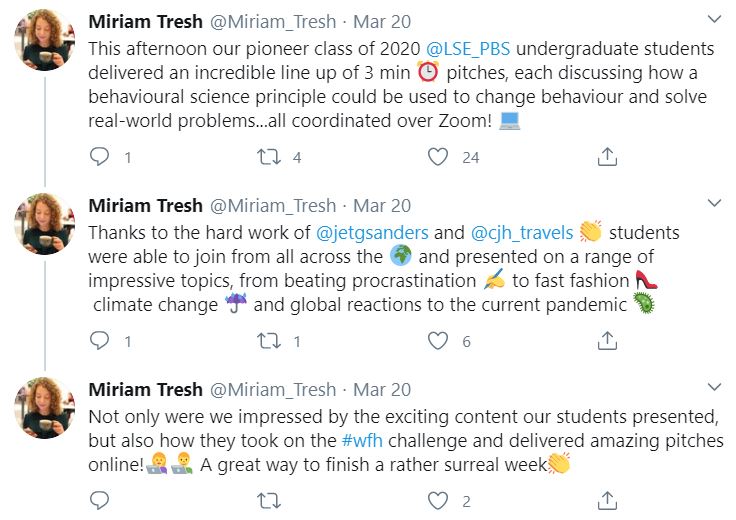Open more options chevron on second tweet
The image size is (736, 520).
click(x=714, y=204)
